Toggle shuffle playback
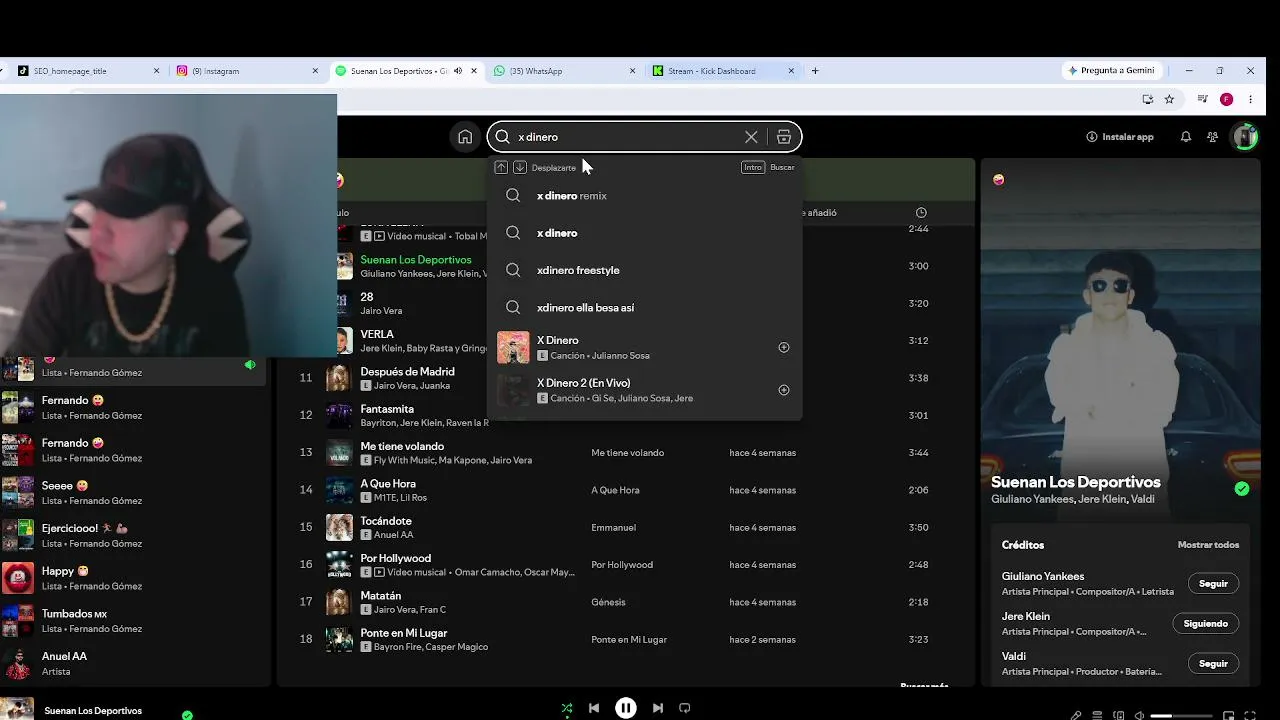Image resolution: width=1280 pixels, height=720 pixels. click(x=567, y=708)
